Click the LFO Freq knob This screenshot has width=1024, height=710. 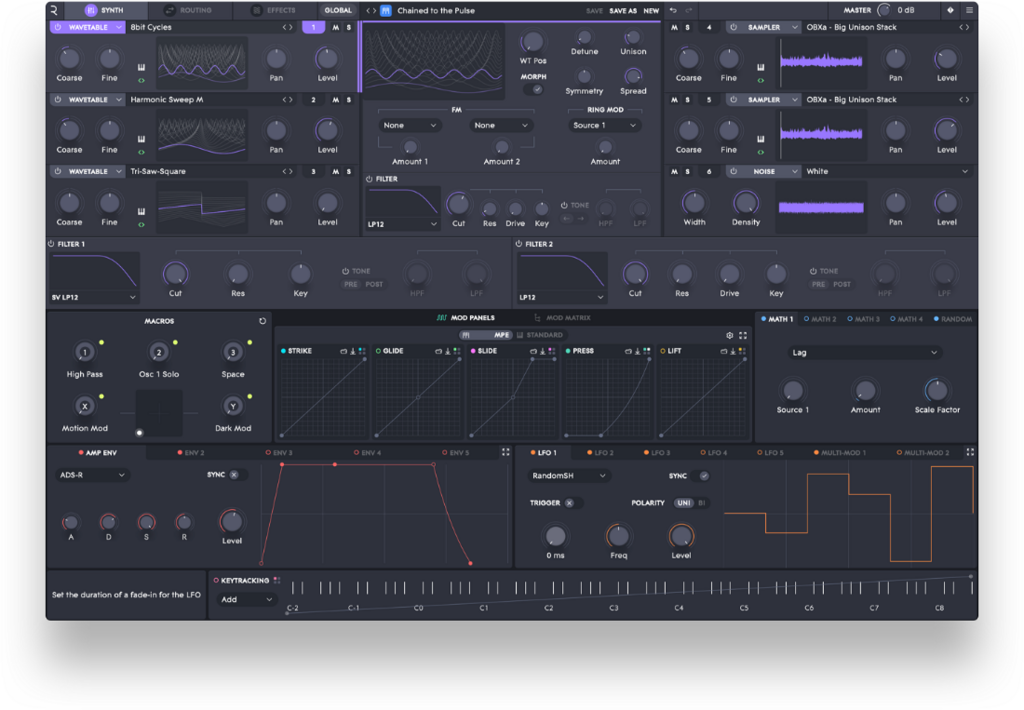[618, 536]
